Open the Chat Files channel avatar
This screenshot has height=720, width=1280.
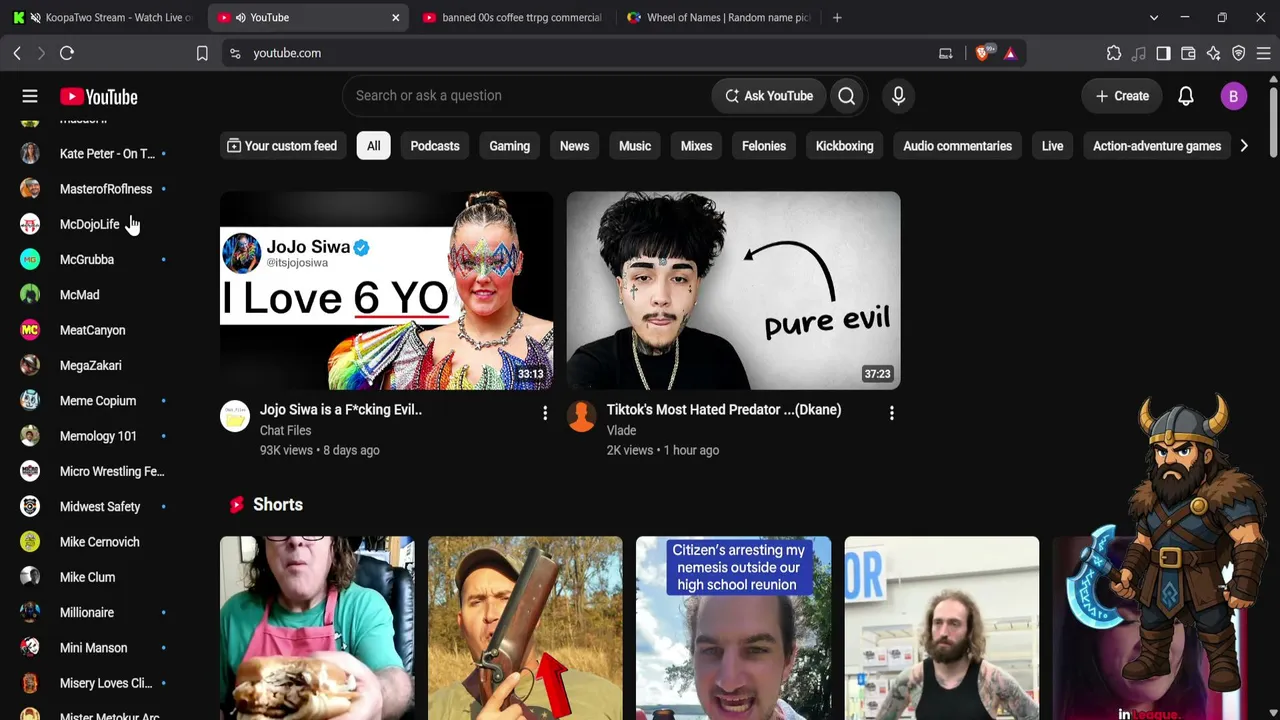coord(235,416)
